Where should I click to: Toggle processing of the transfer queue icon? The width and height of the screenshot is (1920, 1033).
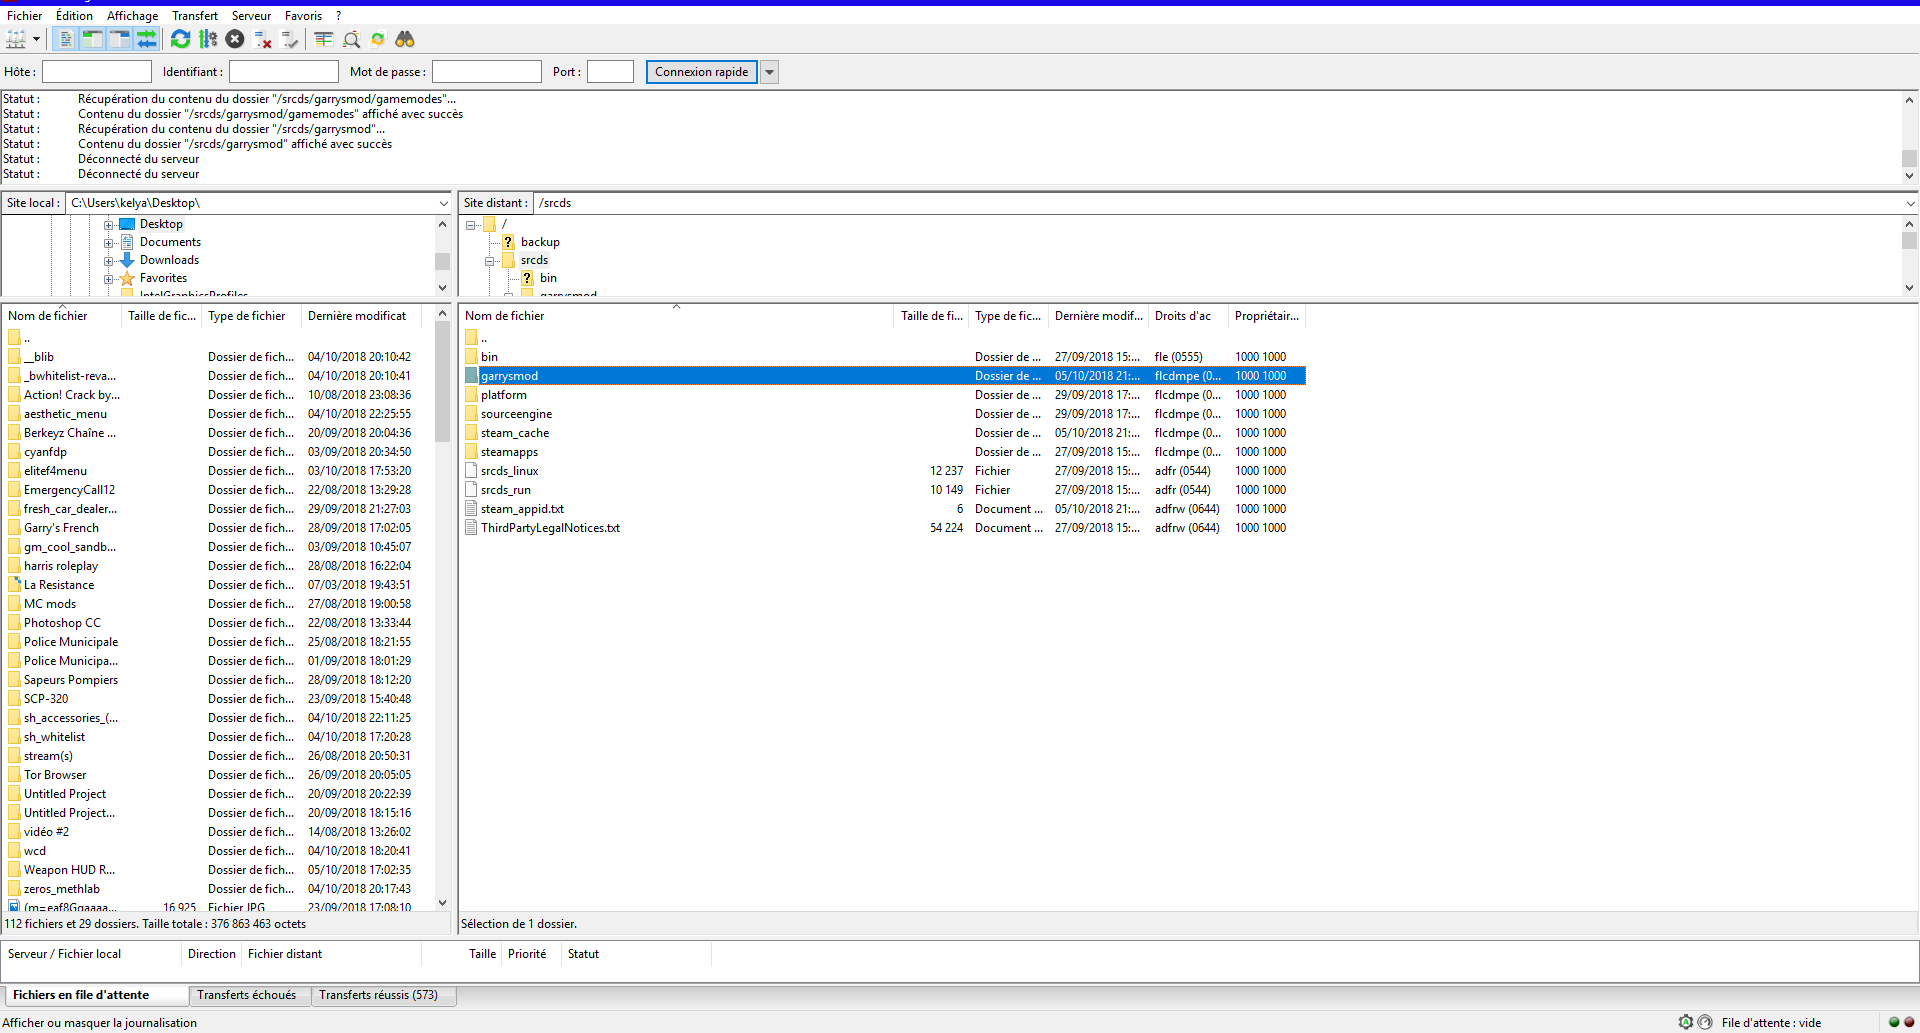pyautogui.click(x=208, y=39)
